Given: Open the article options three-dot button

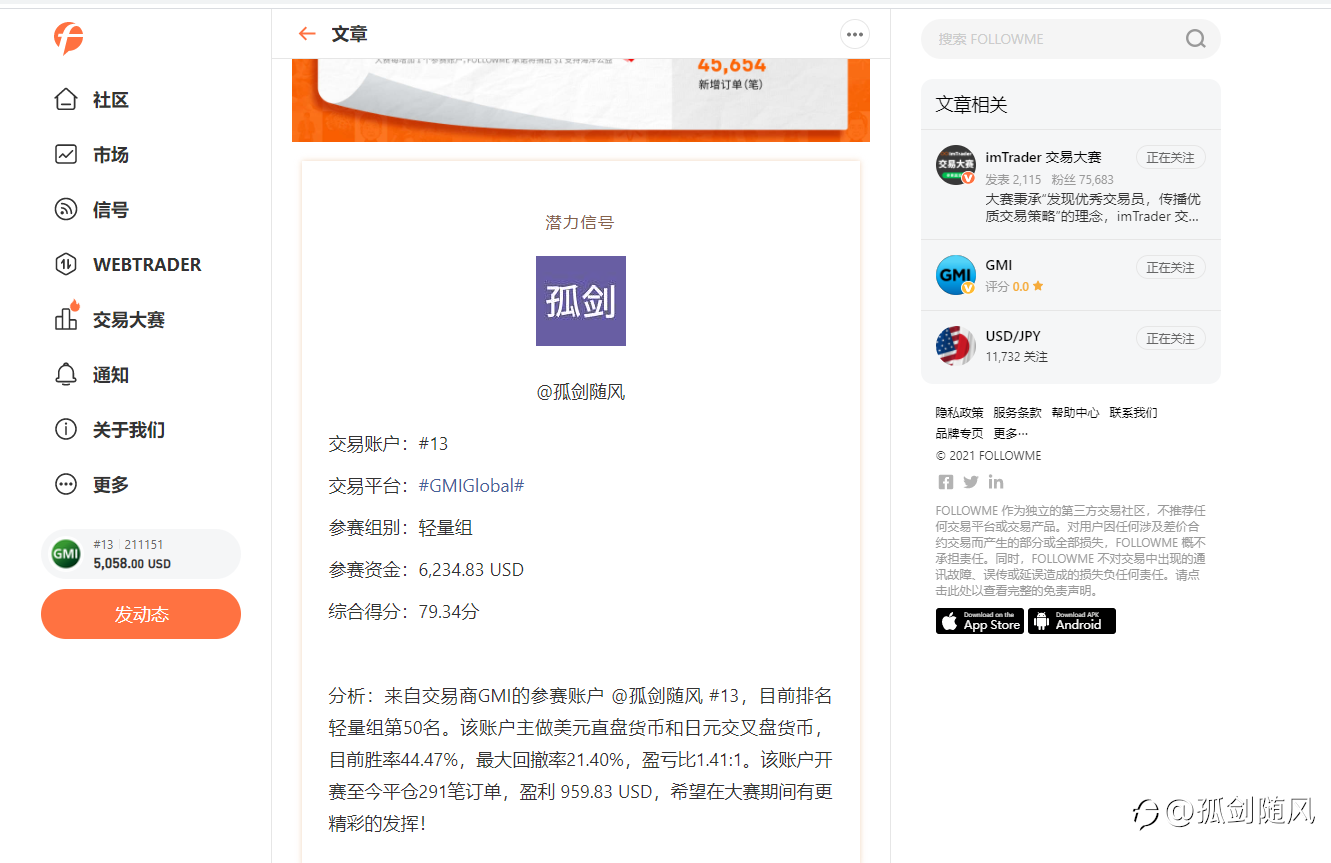Looking at the screenshot, I should click(x=854, y=34).
